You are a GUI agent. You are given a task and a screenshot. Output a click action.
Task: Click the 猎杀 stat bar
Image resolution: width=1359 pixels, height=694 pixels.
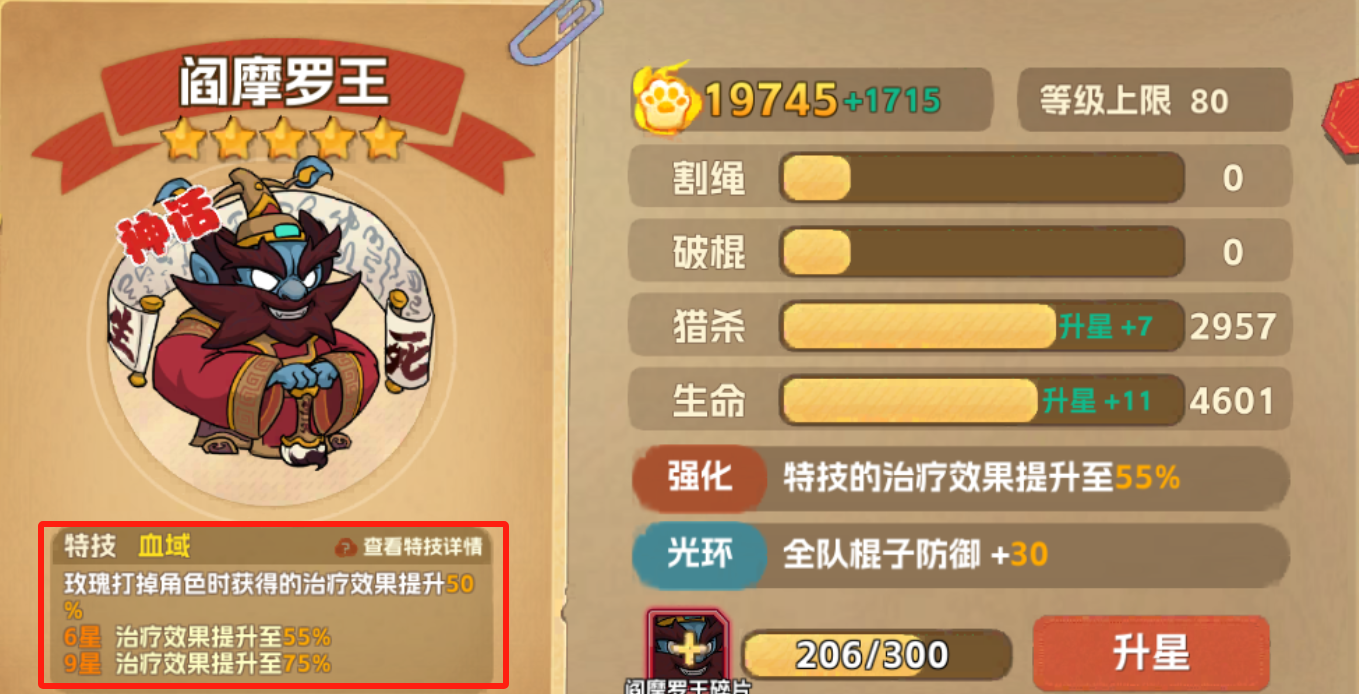tap(981, 326)
